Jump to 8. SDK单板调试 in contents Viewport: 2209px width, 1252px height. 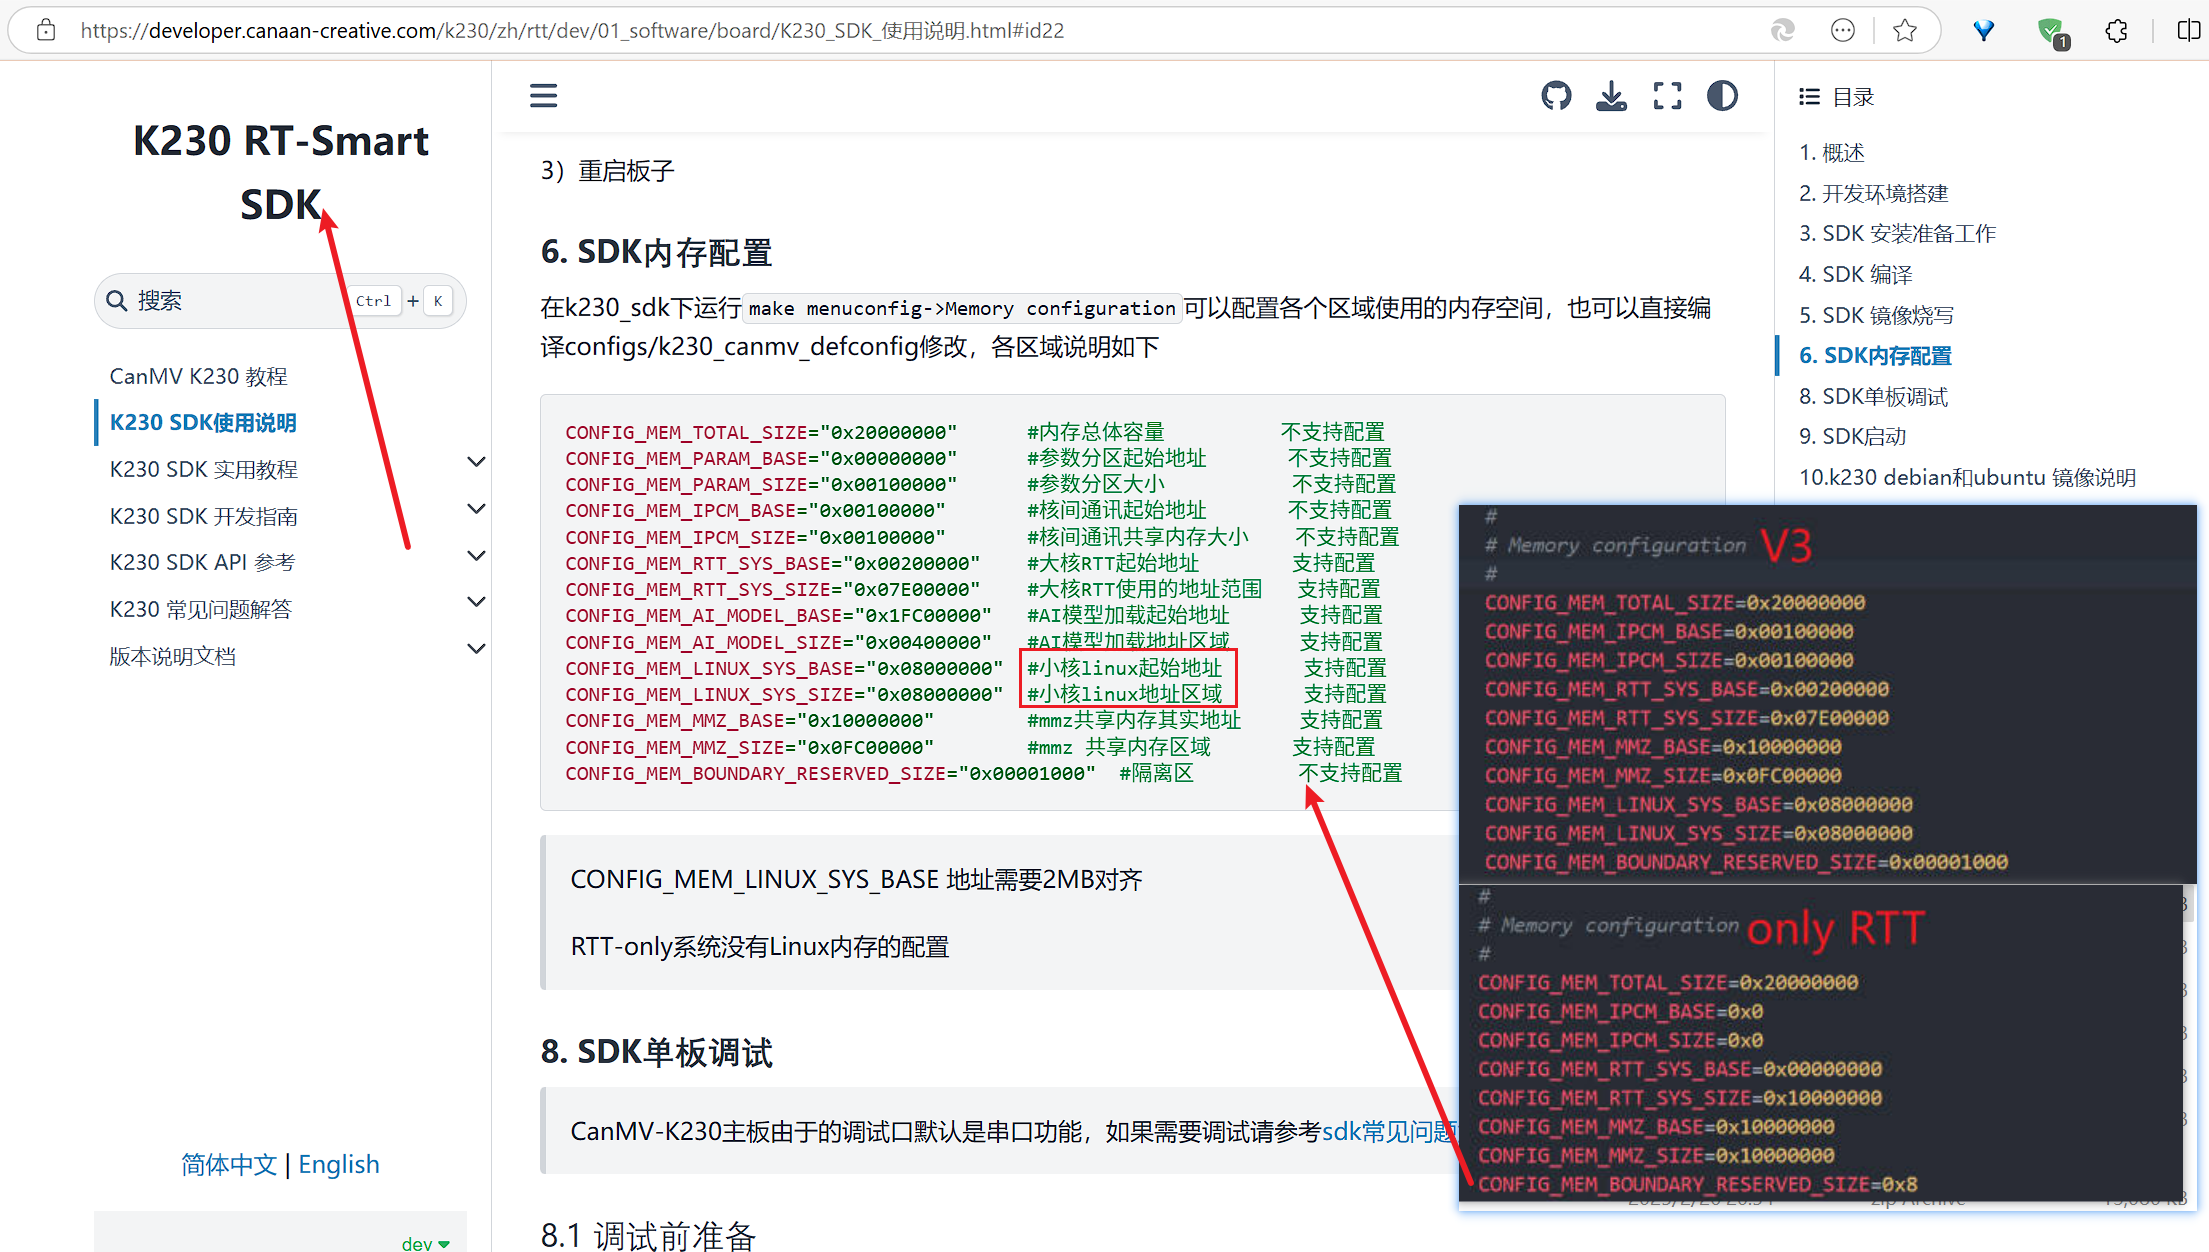click(1873, 397)
